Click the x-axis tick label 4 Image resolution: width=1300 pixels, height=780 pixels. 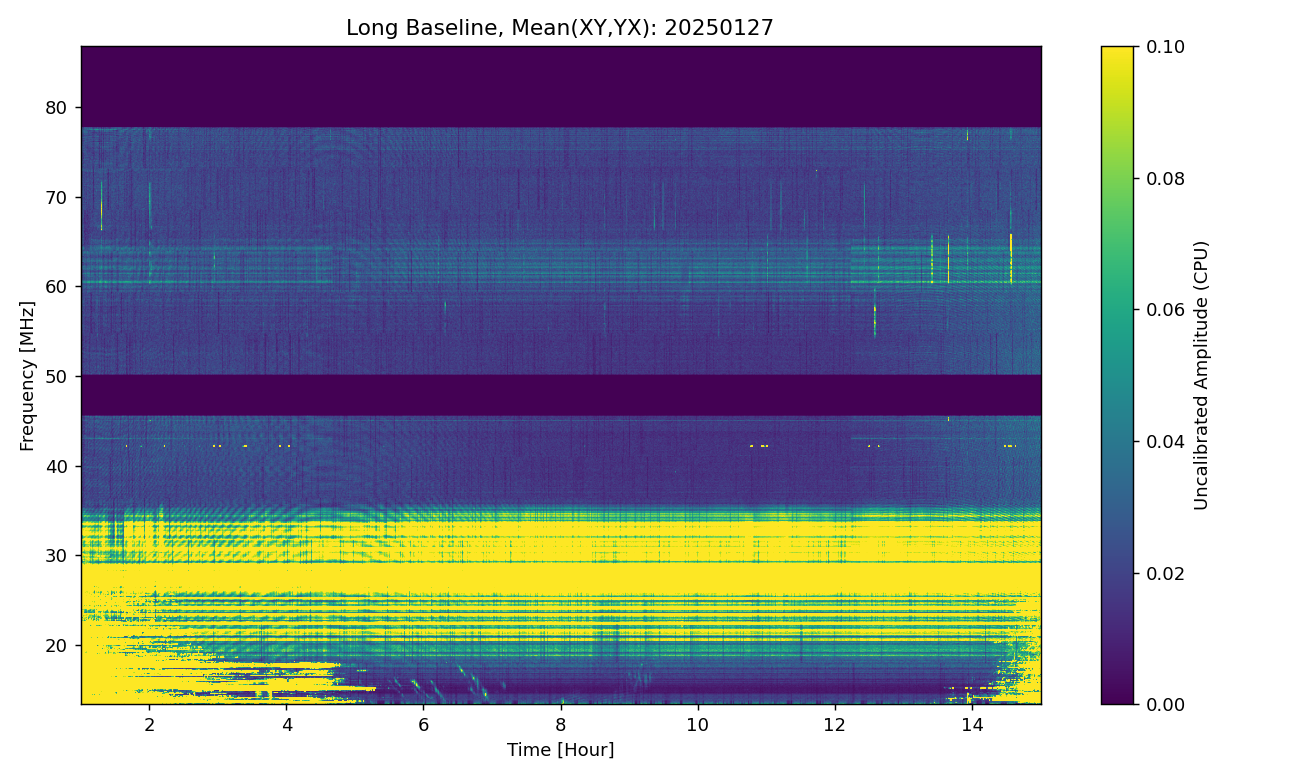tap(287, 723)
